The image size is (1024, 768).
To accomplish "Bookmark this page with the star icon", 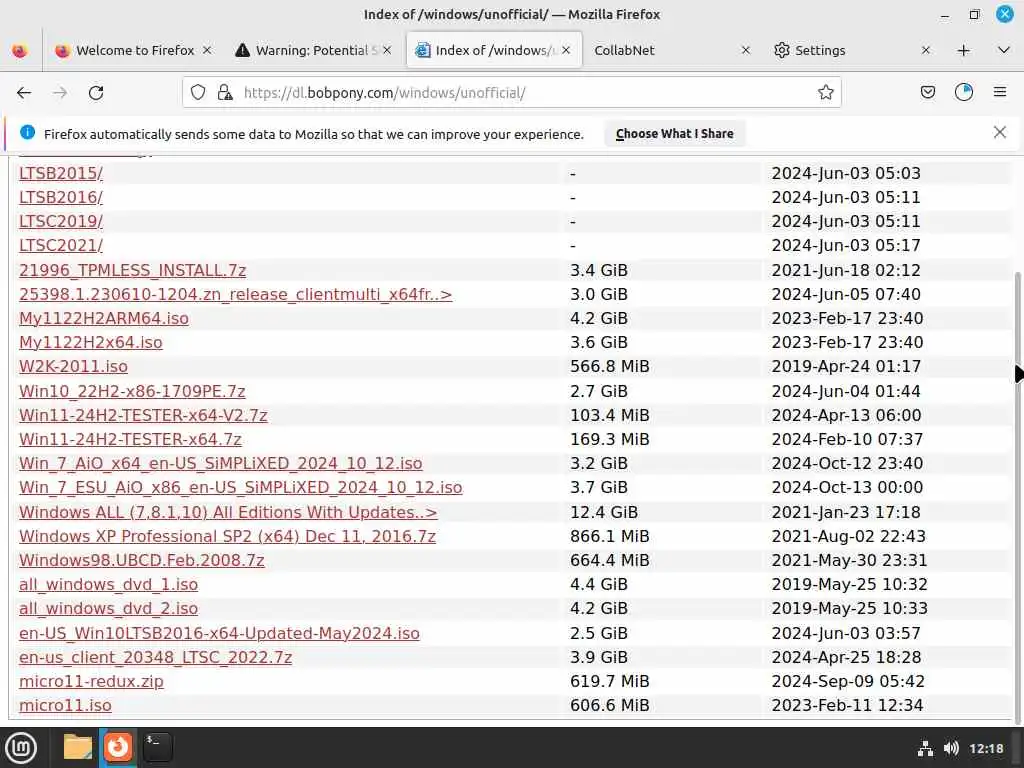I will 825,93.
